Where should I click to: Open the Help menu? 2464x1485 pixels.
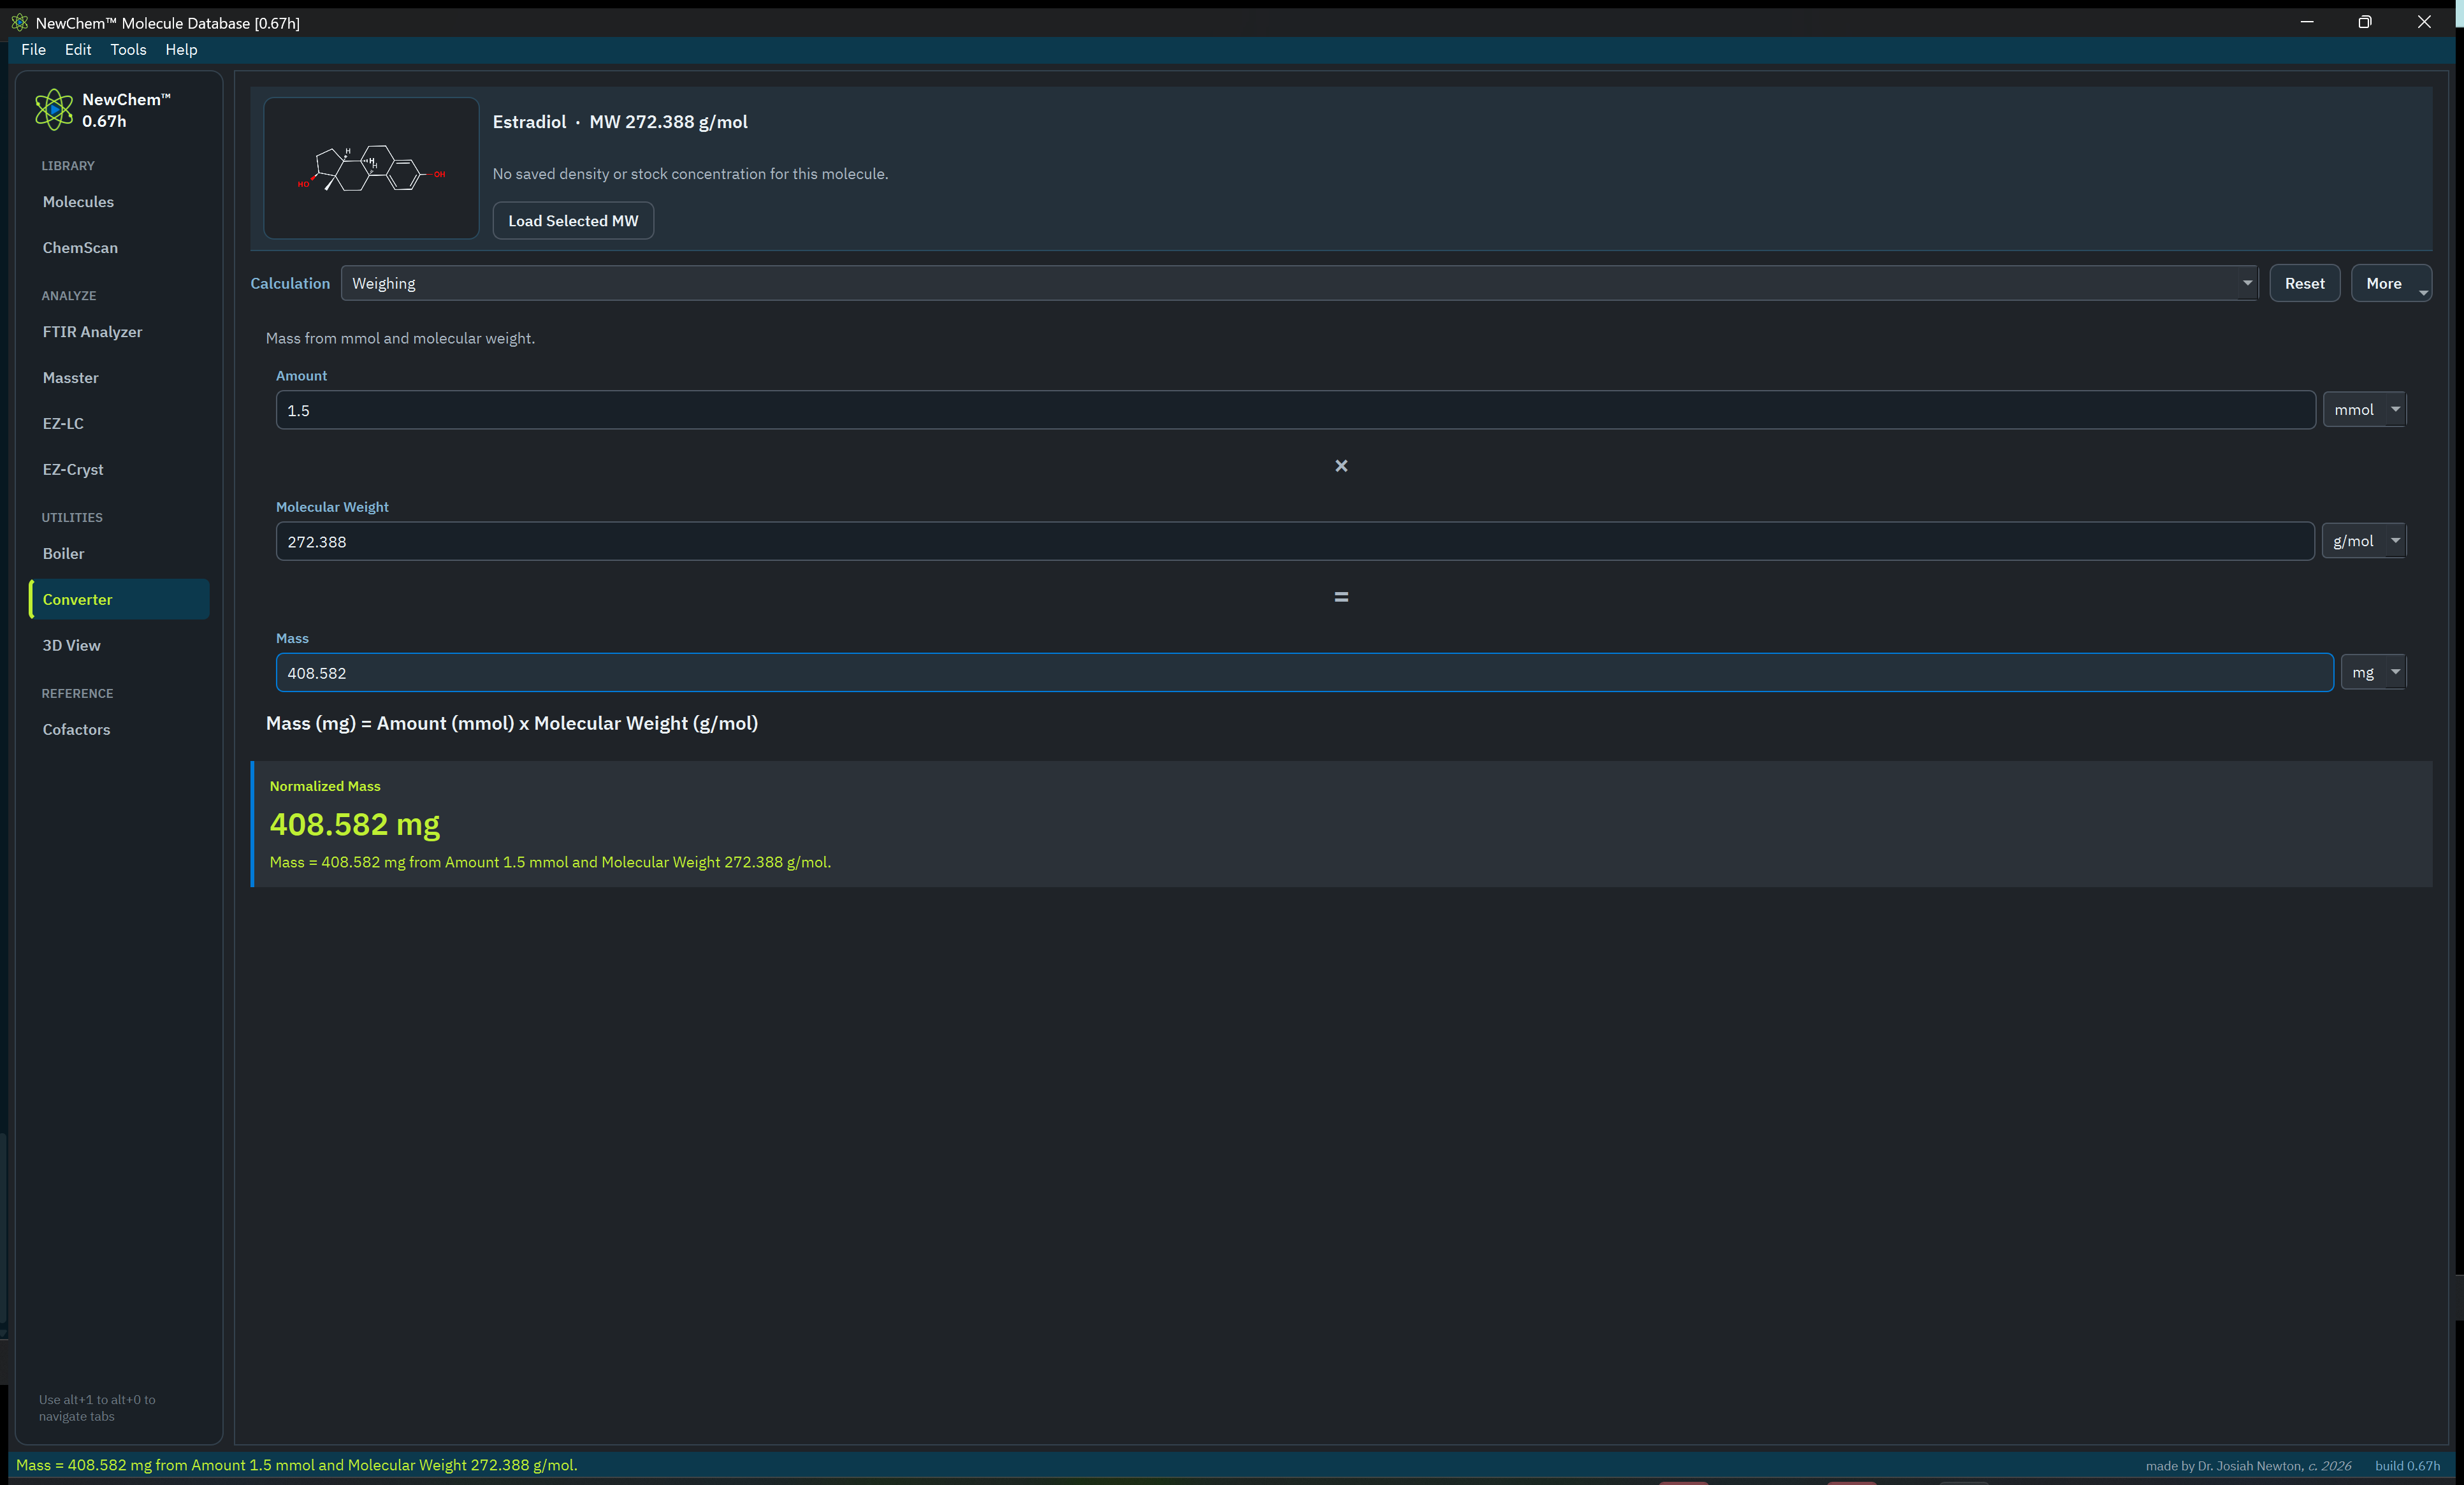click(181, 49)
